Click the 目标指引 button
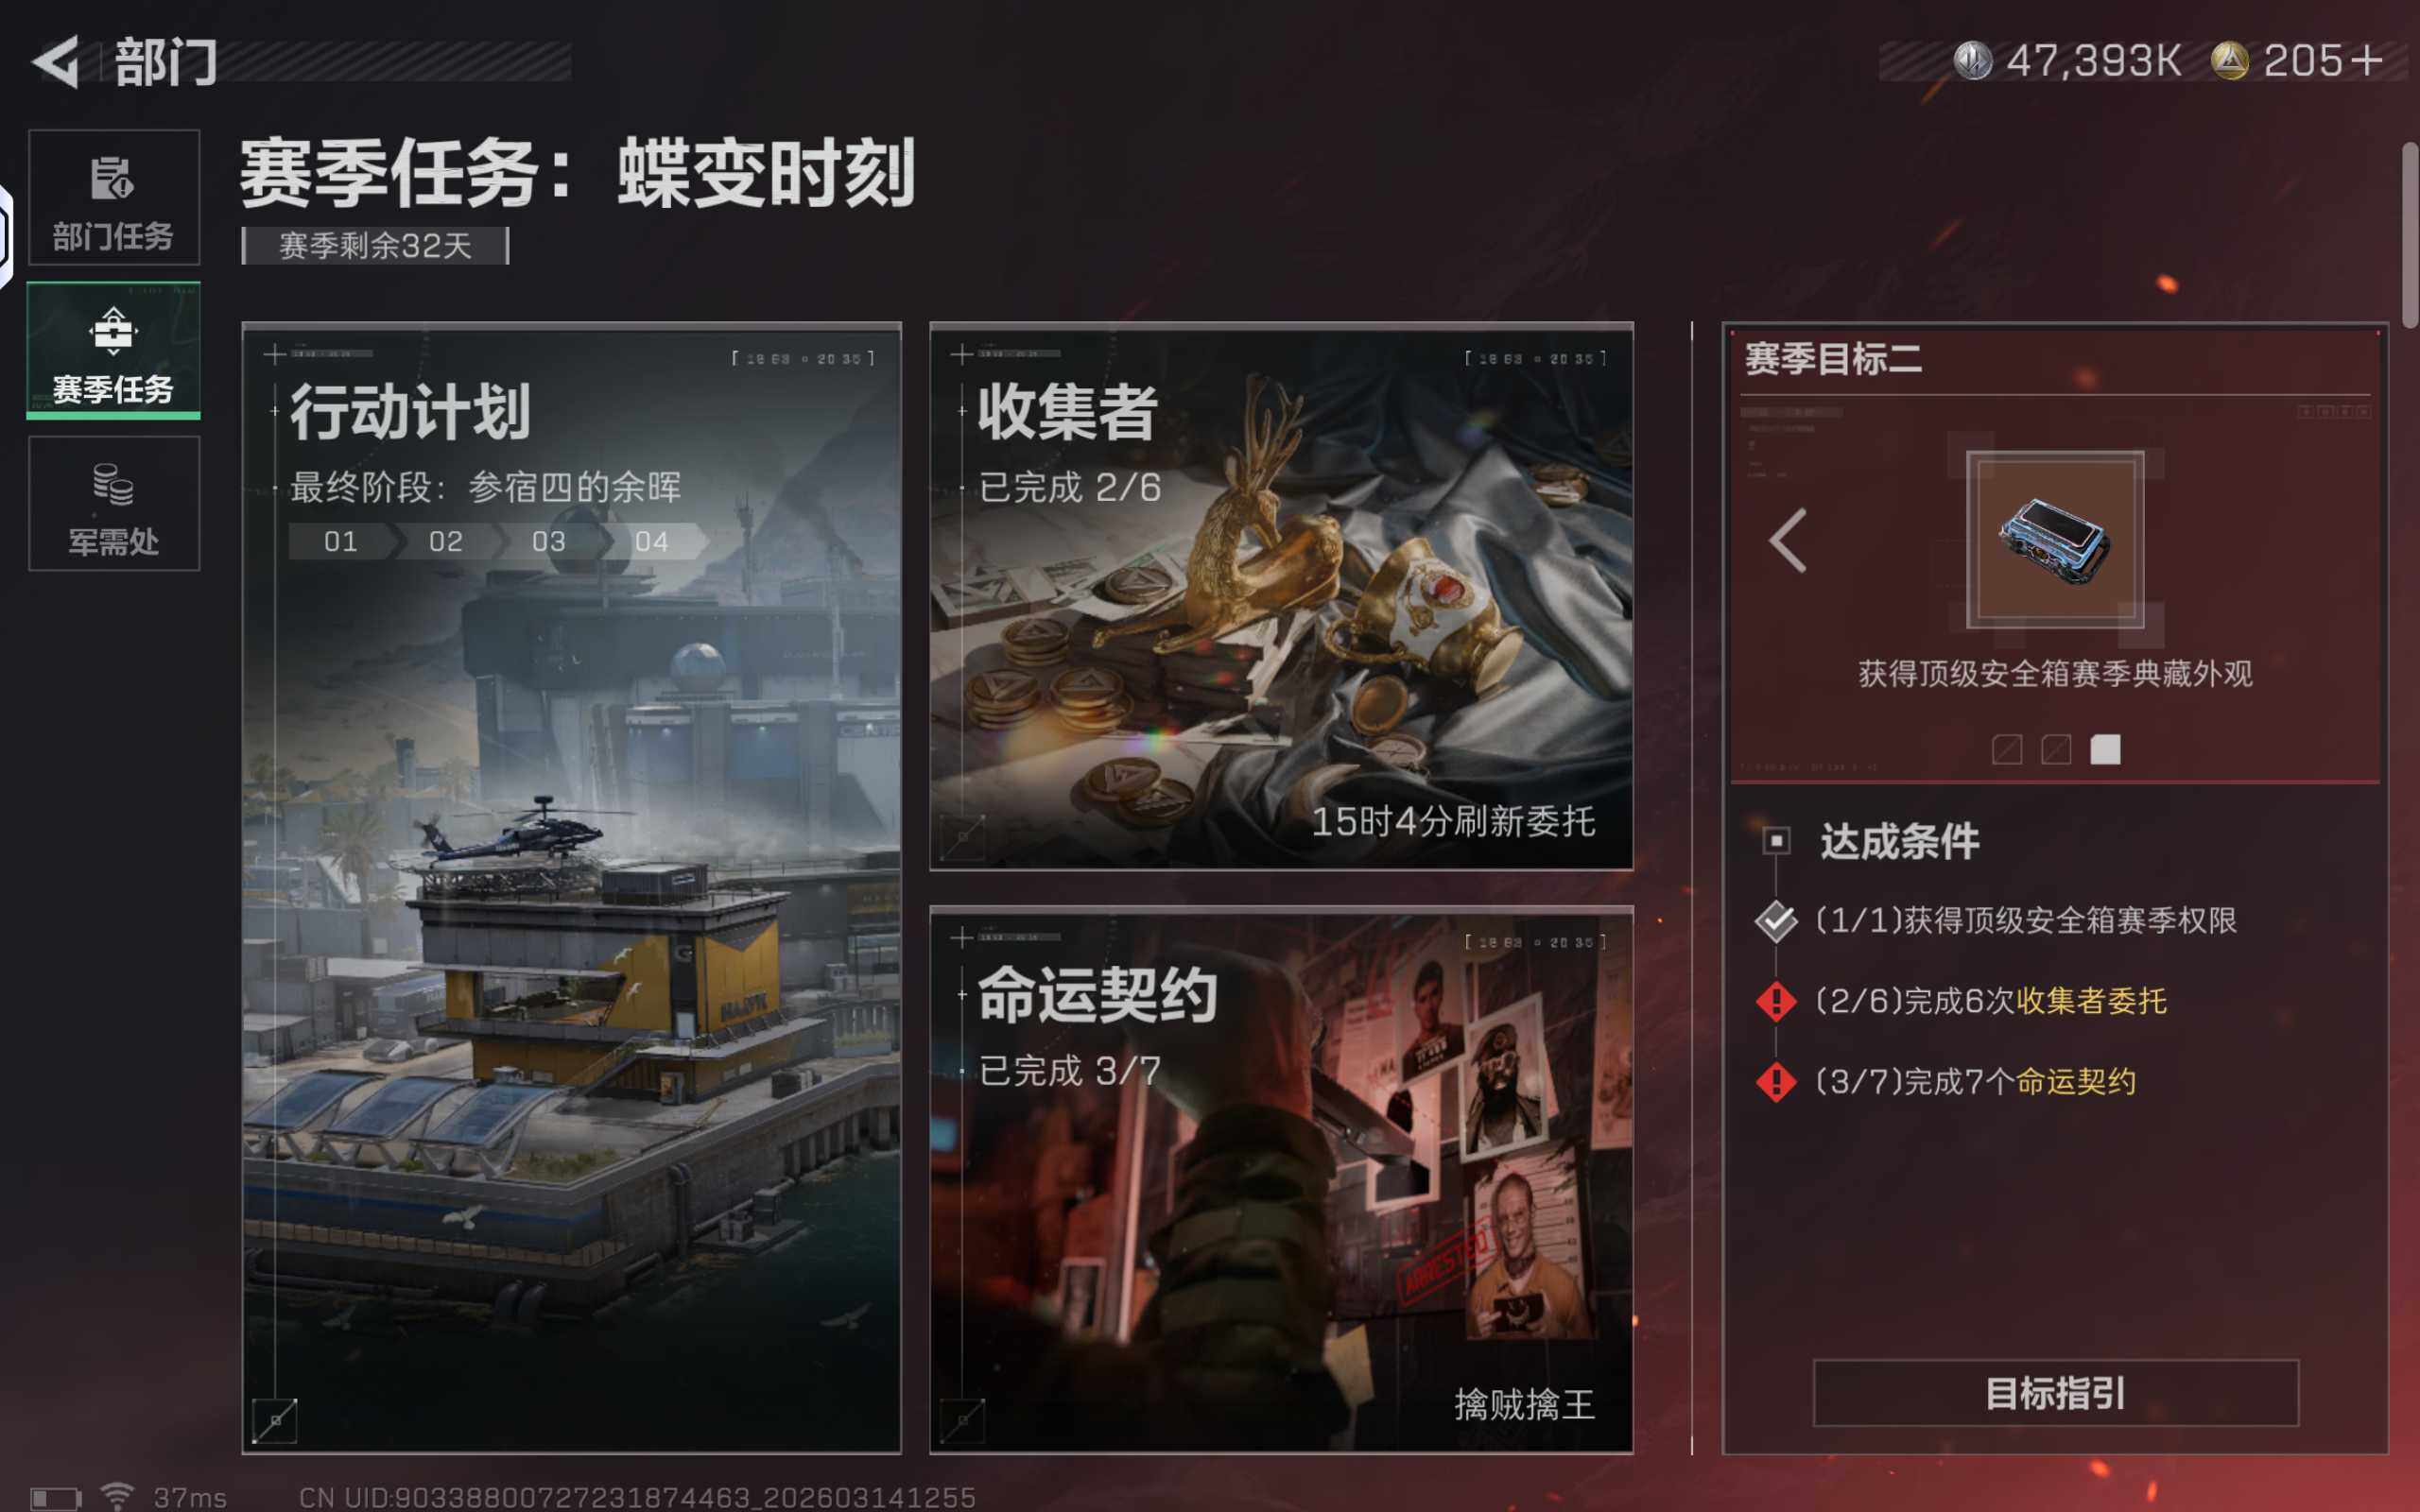Viewport: 2420px width, 1512px height. (2055, 1392)
